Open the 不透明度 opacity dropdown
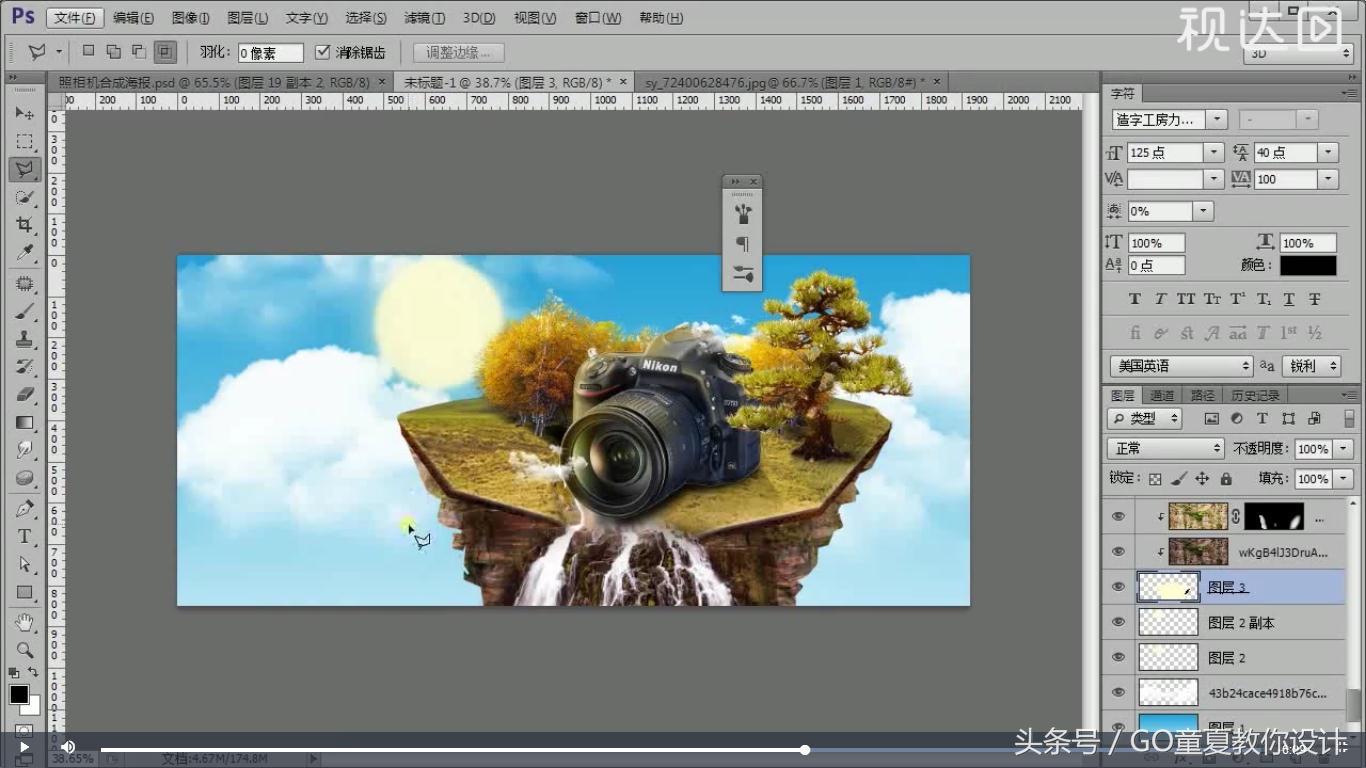The height and width of the screenshot is (768, 1366). (1343, 448)
